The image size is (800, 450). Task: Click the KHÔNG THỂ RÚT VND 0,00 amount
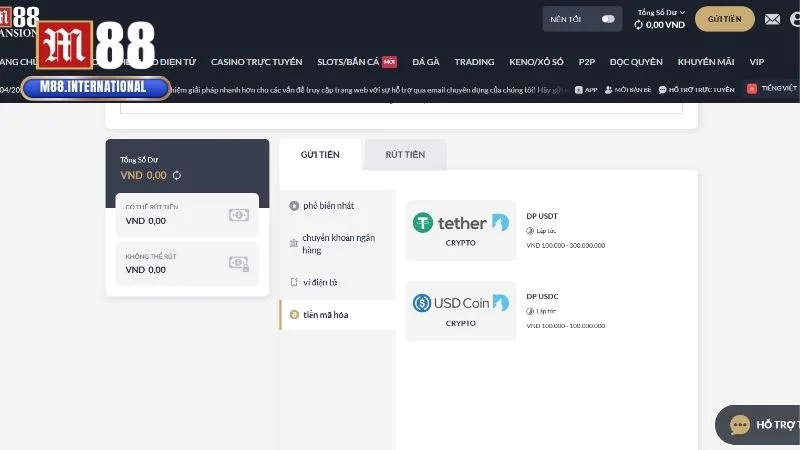click(x=145, y=269)
